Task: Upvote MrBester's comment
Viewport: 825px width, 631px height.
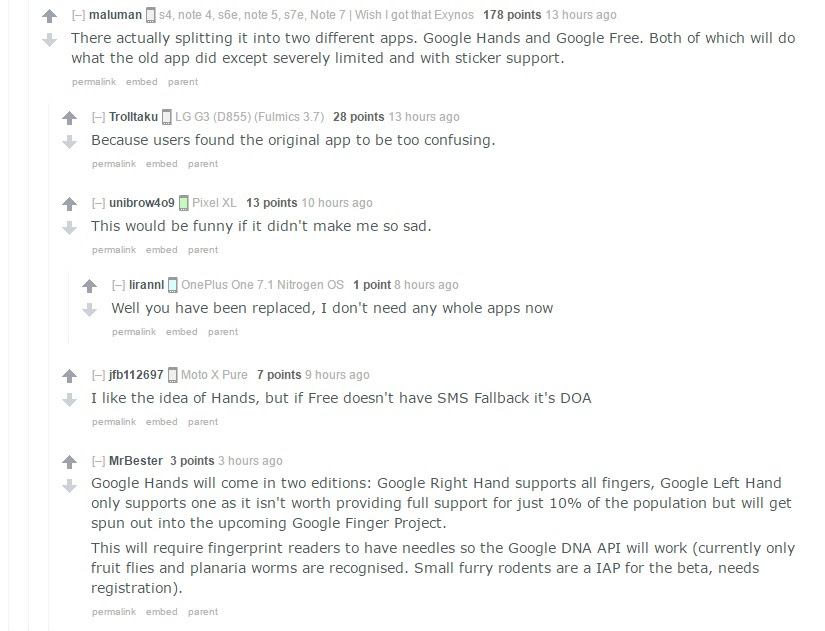Action: click(69, 462)
